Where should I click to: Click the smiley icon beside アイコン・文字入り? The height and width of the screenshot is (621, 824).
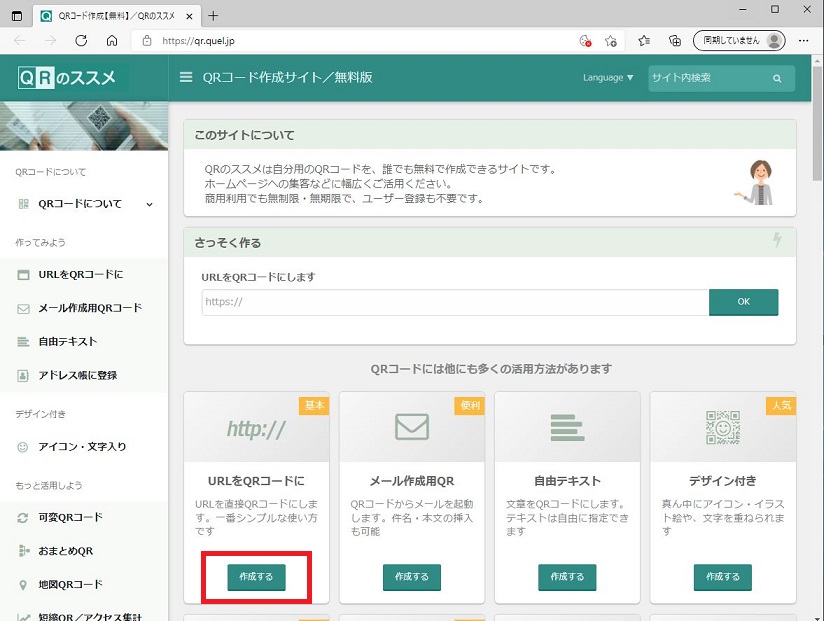[23, 447]
